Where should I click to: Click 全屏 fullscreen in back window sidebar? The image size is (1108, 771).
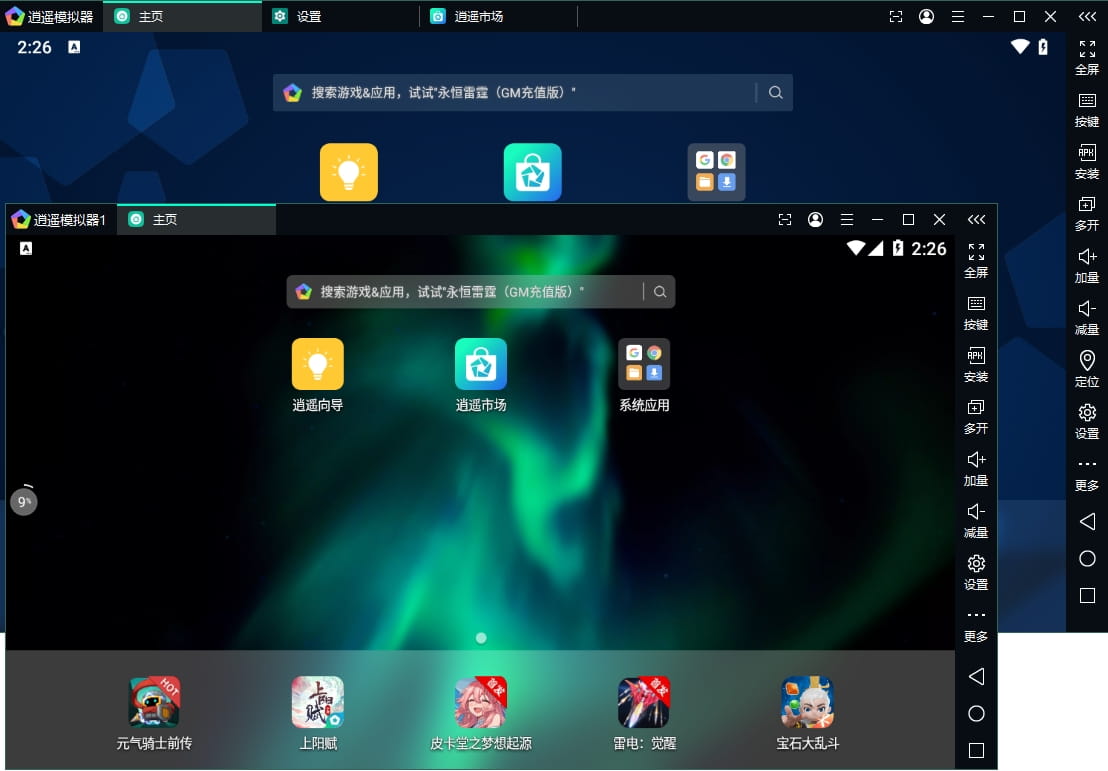click(x=1087, y=57)
